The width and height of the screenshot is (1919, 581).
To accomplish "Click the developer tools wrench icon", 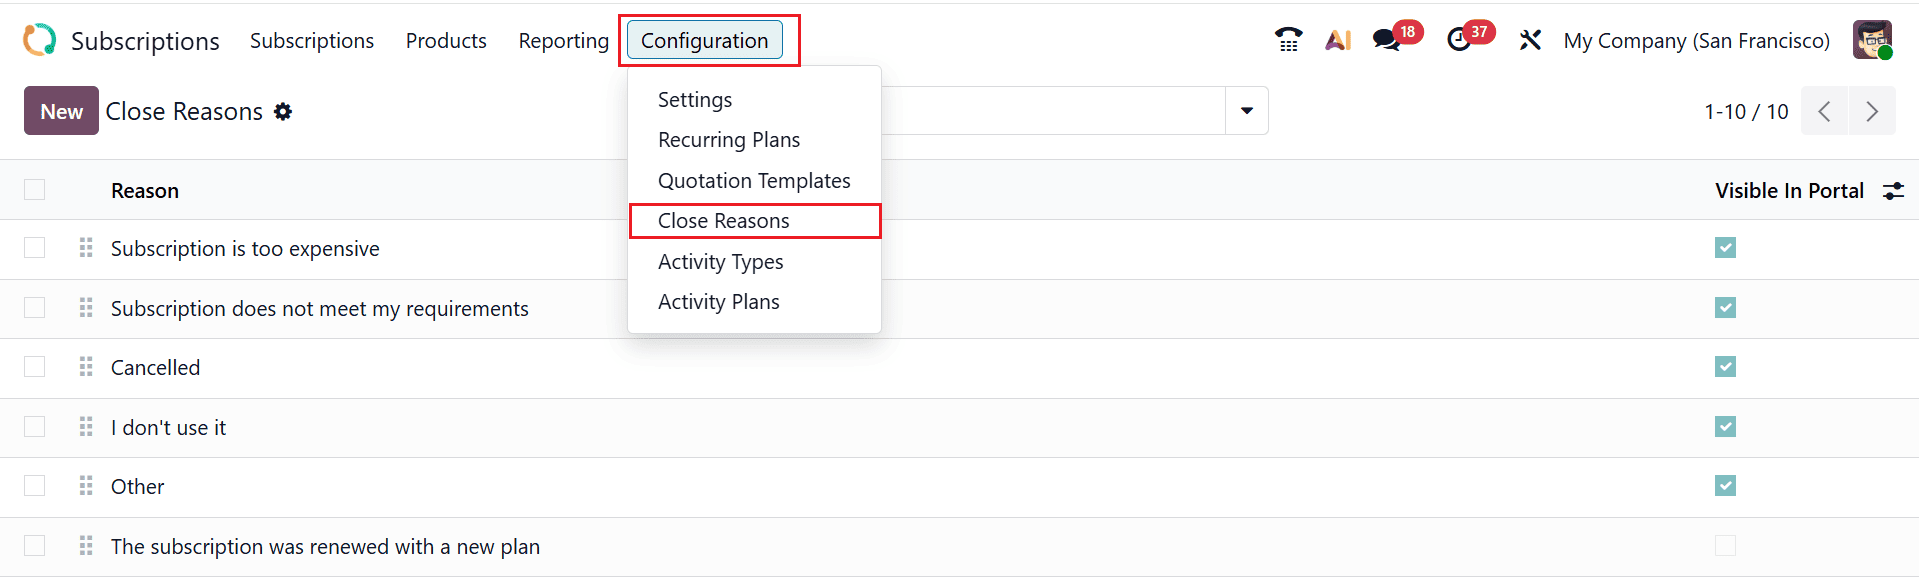I will (1530, 40).
